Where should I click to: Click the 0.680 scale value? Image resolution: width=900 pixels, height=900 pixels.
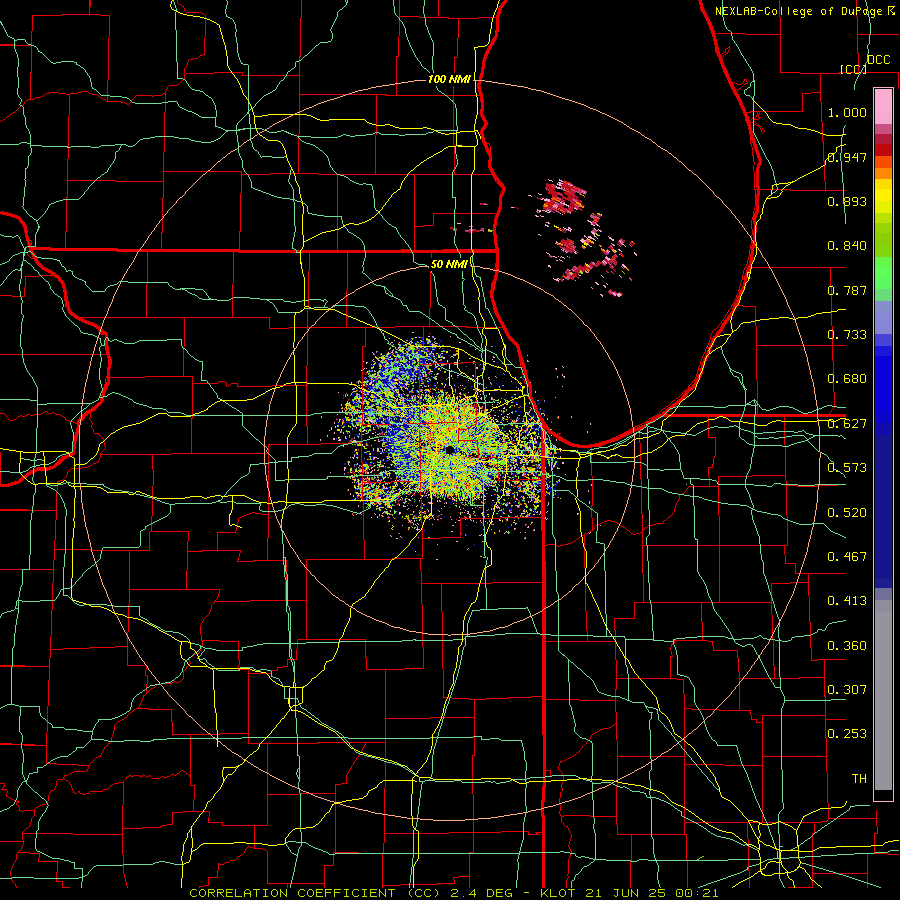point(847,379)
